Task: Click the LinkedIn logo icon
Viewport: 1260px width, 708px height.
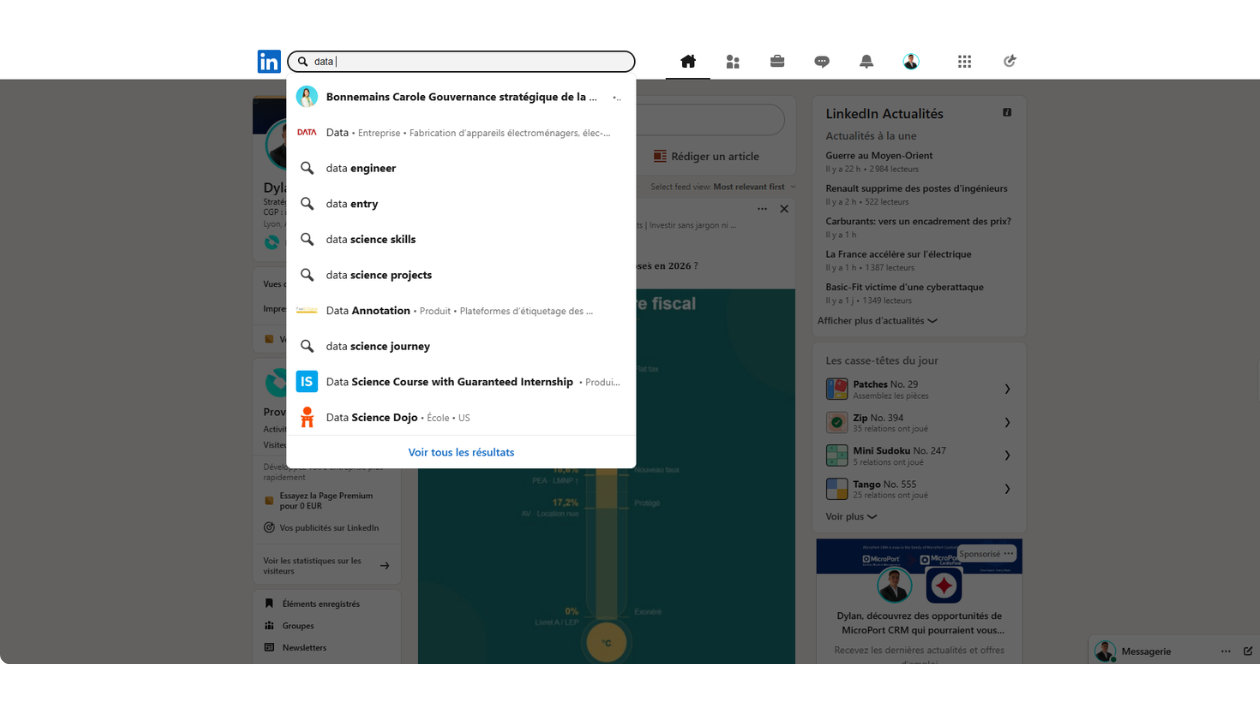Action: click(x=269, y=61)
